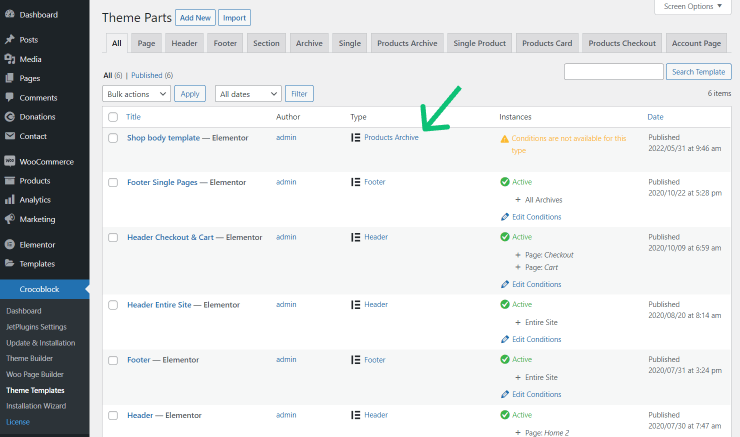The image size is (740, 437).
Task: Check the Footer — Elementor row
Action: pos(113,360)
